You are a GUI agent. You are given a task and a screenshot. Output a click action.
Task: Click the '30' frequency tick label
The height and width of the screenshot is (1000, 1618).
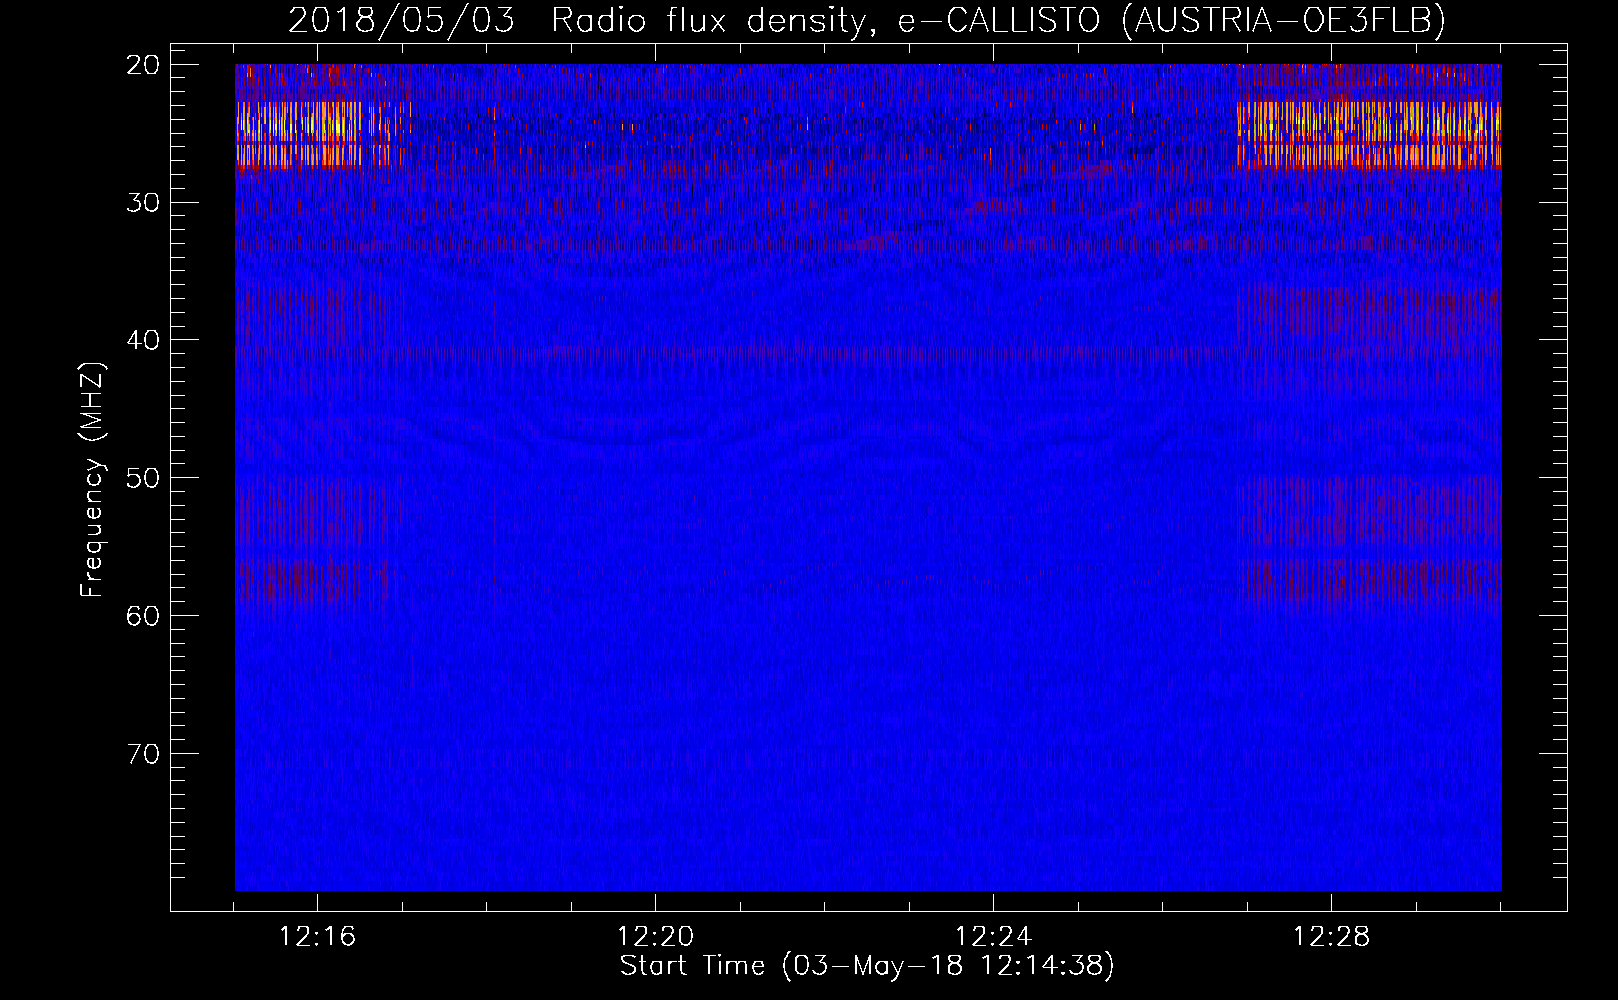click(143, 203)
